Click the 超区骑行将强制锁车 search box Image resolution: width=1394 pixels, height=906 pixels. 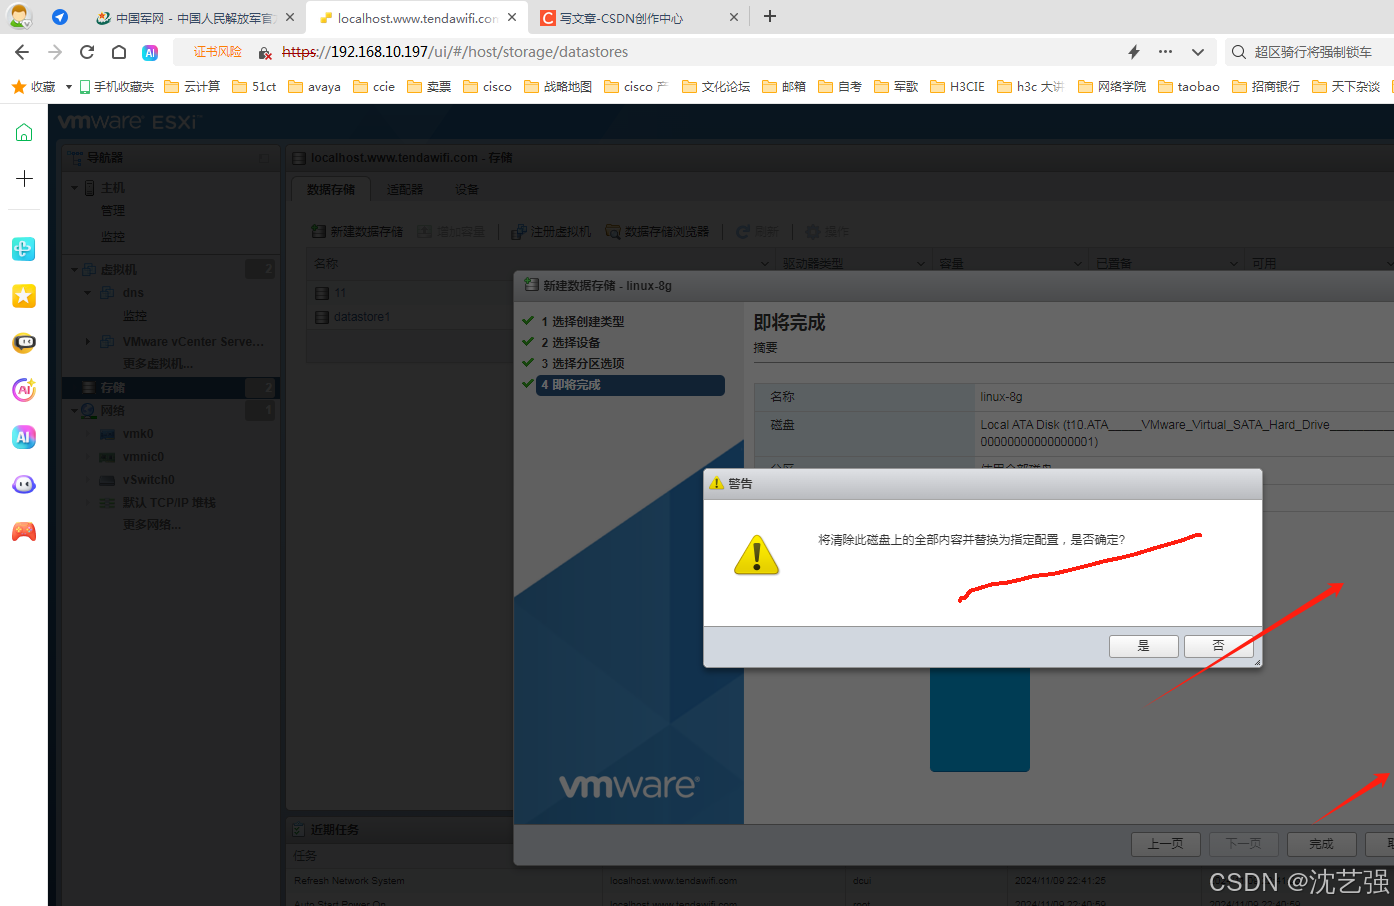(1312, 52)
